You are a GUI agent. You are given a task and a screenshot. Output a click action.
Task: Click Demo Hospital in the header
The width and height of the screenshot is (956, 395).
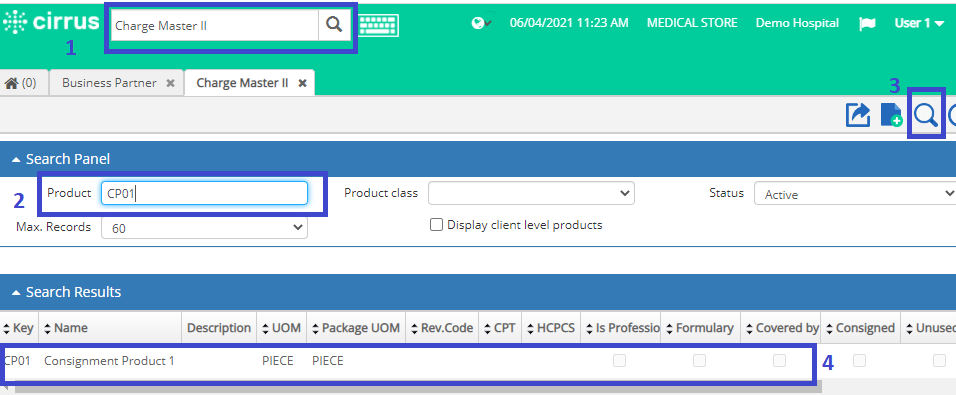pos(797,23)
